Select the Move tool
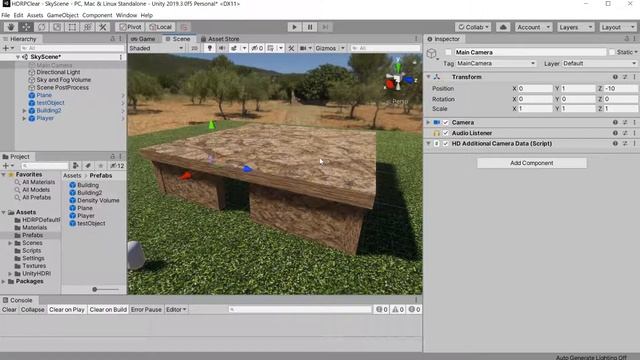Viewport: 640px width, 360px height. pos(26,27)
